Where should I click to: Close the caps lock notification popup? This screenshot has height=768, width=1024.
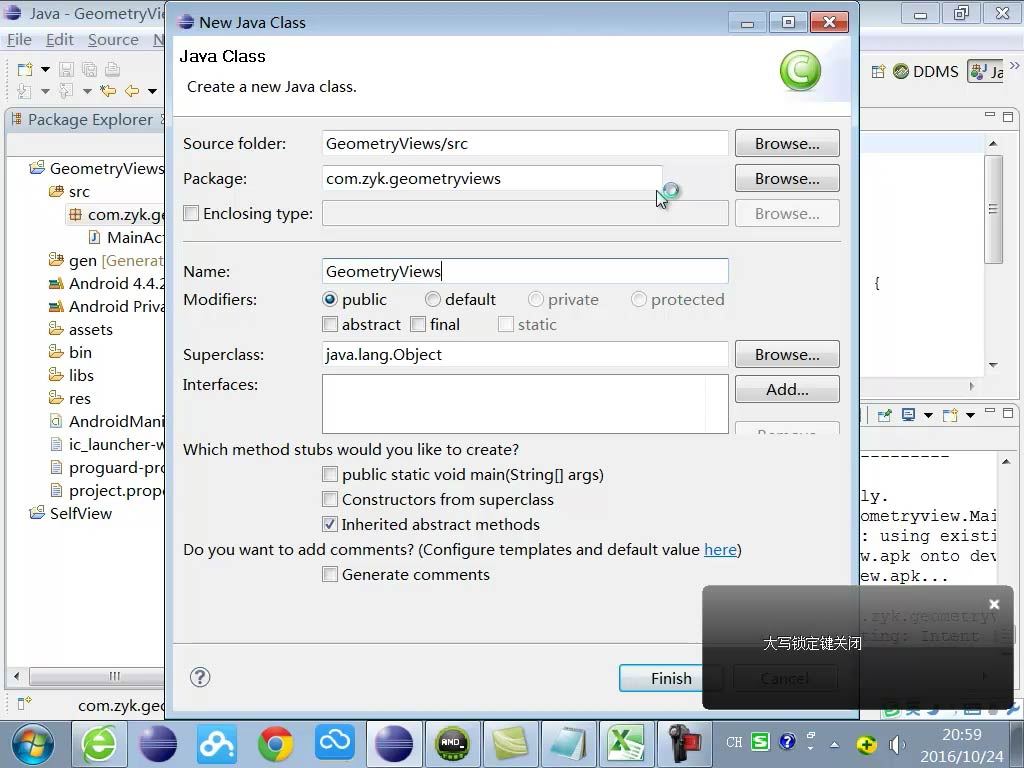[x=994, y=604]
